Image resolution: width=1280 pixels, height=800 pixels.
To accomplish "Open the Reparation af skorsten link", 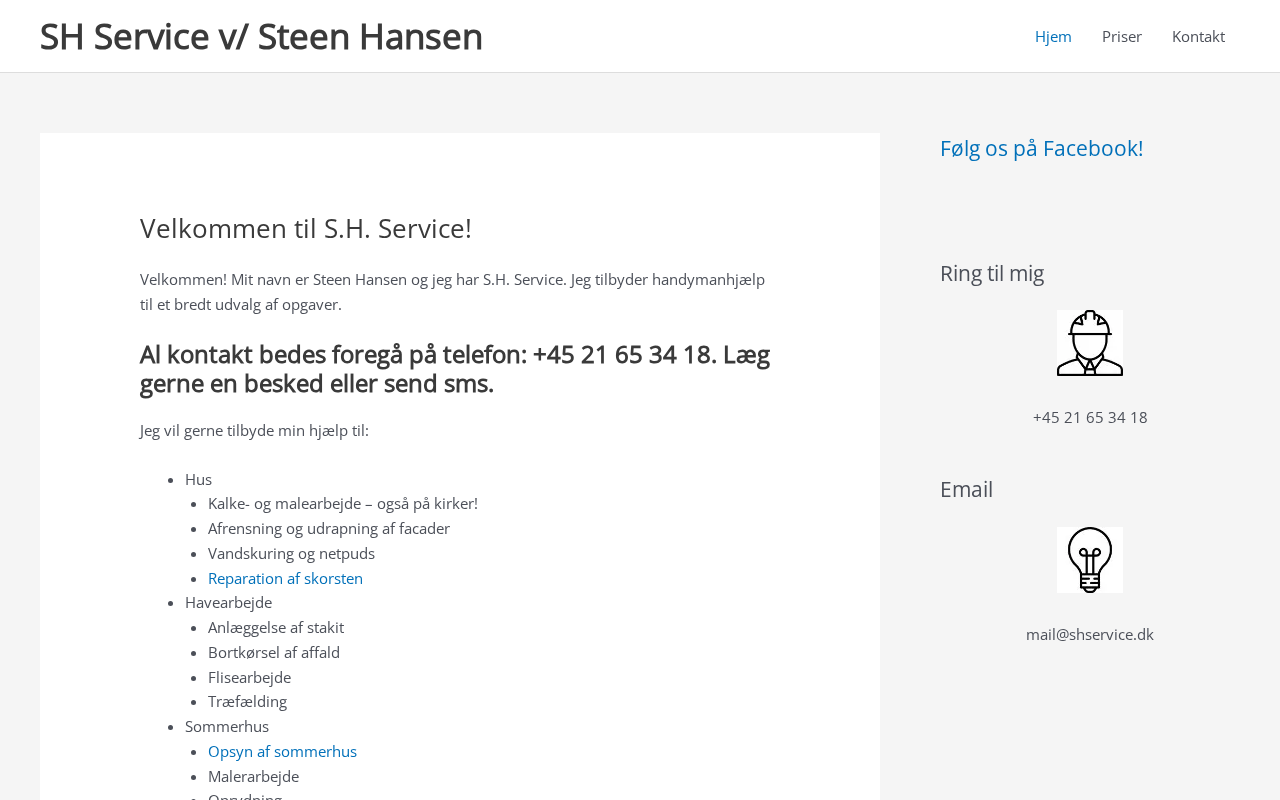I will point(285,578).
